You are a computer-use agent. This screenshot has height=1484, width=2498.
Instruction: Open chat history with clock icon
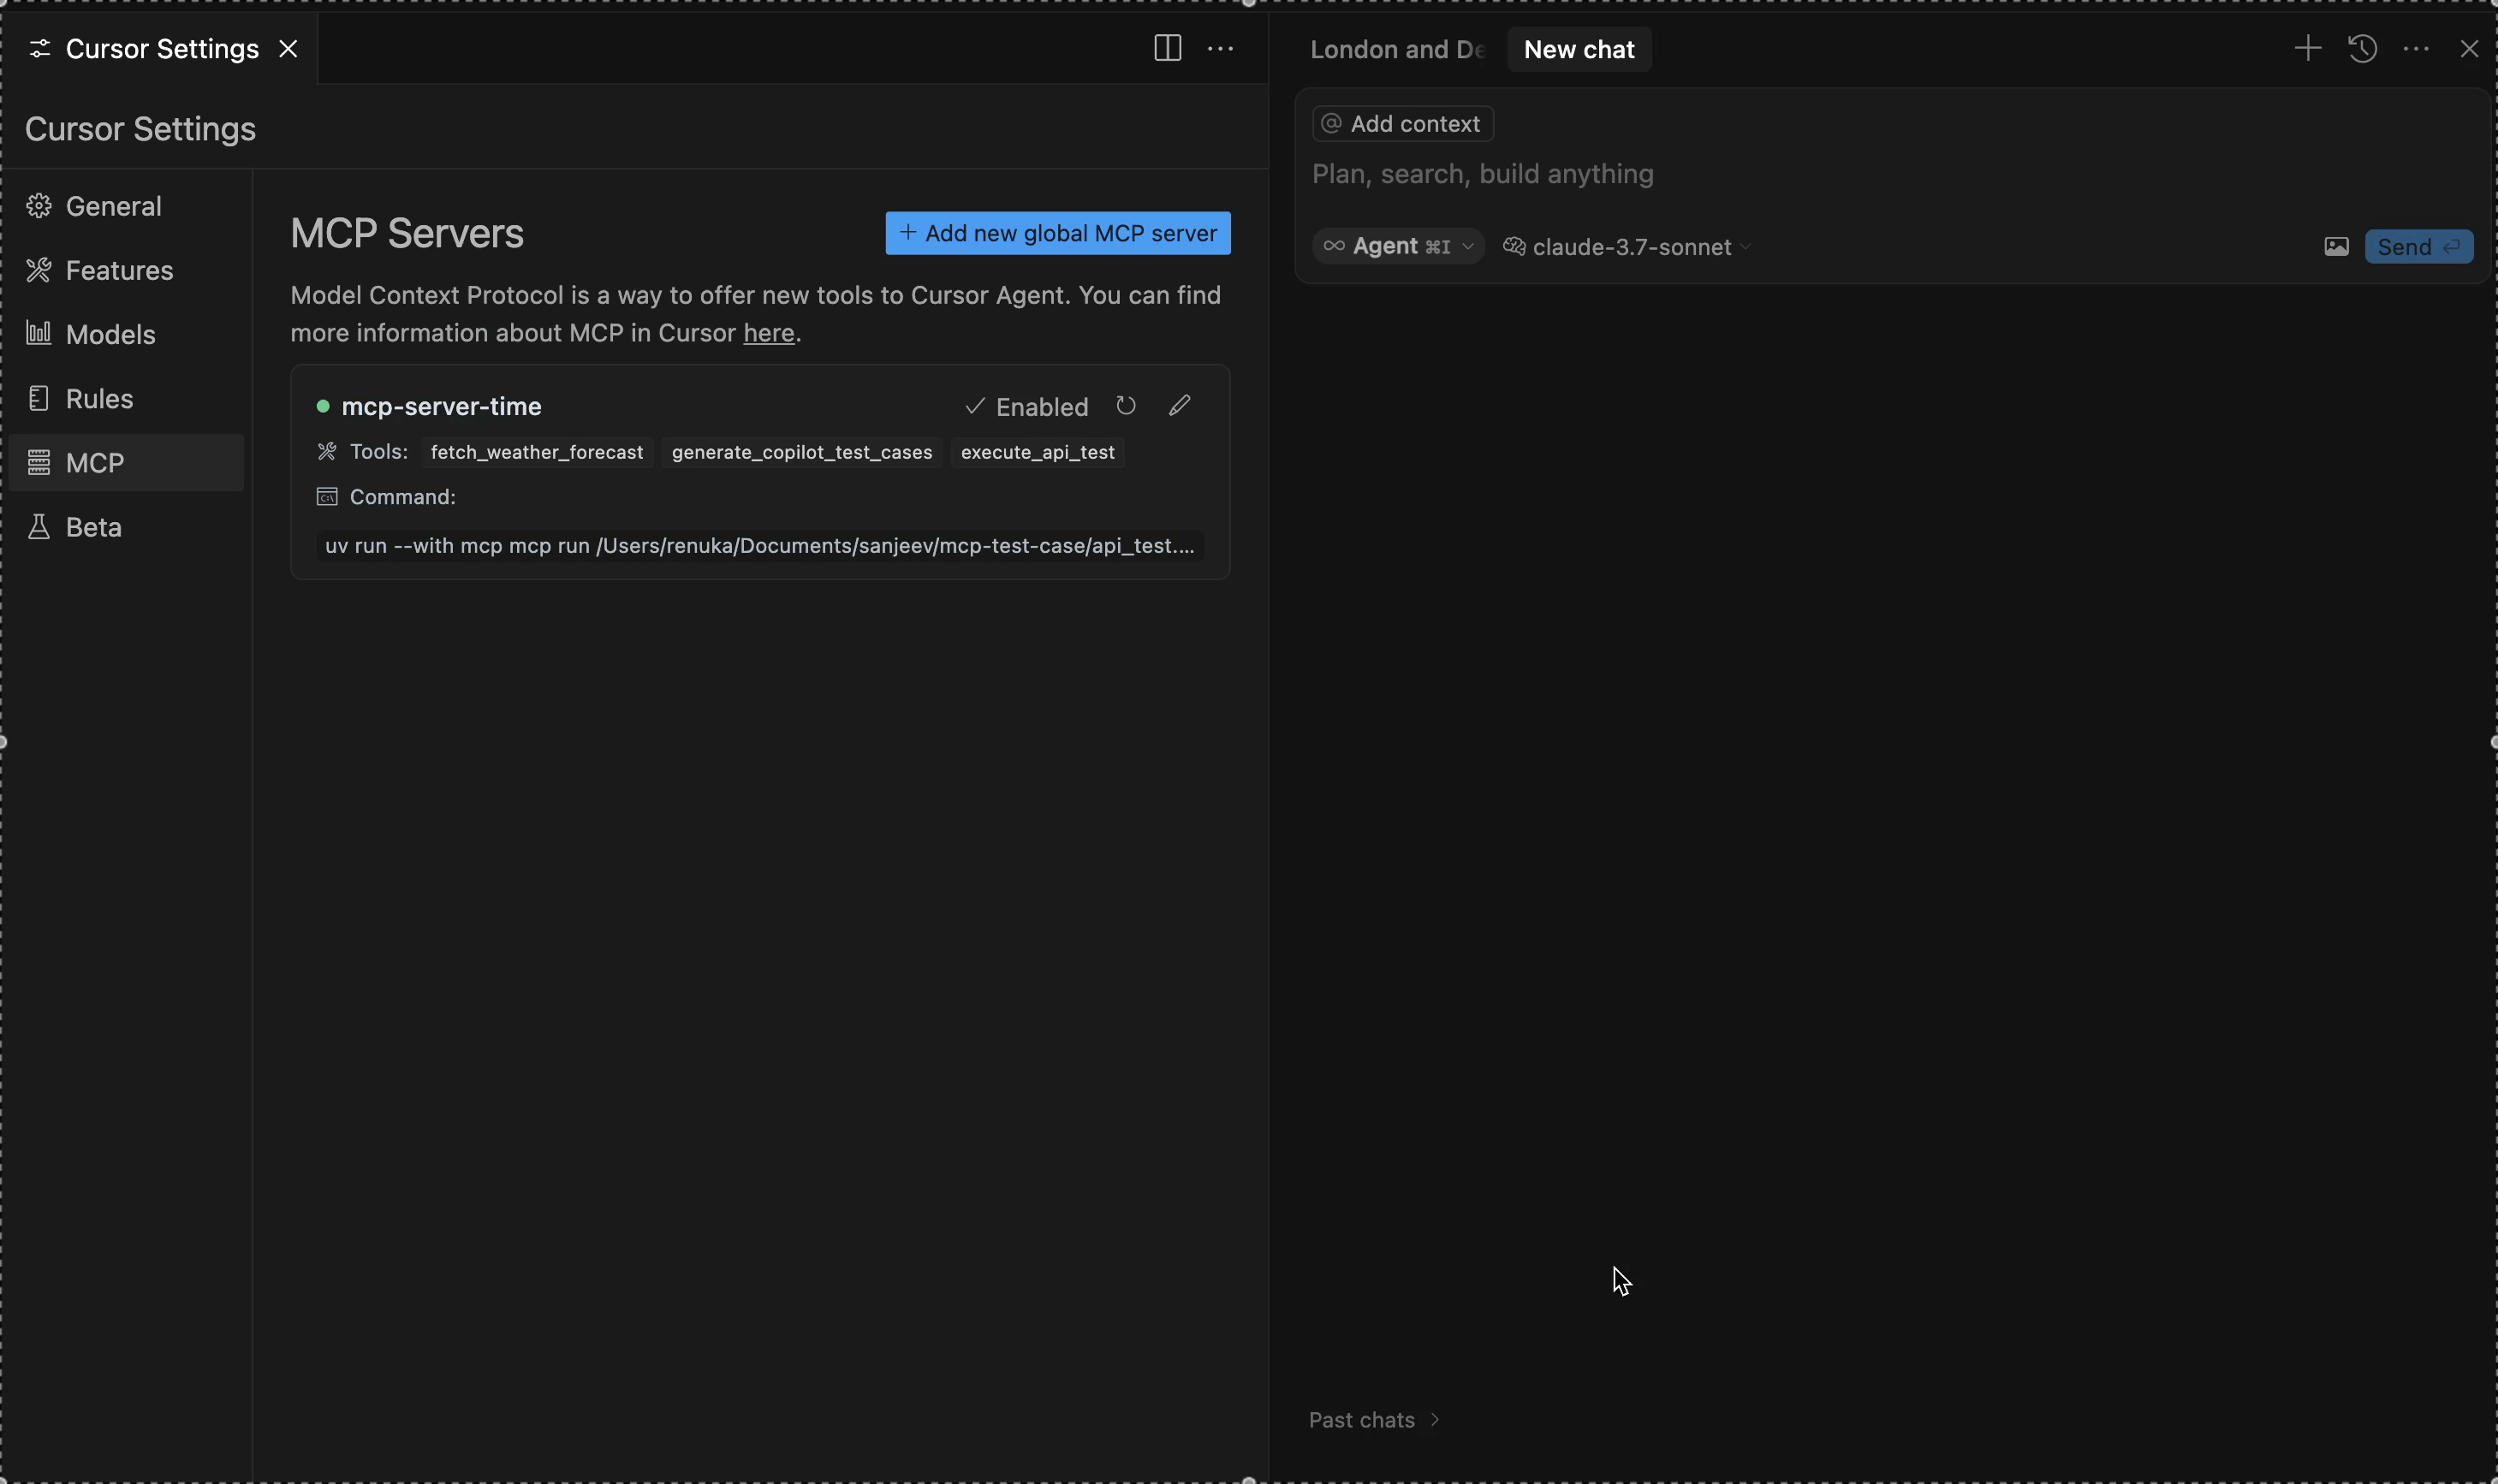coord(2362,49)
